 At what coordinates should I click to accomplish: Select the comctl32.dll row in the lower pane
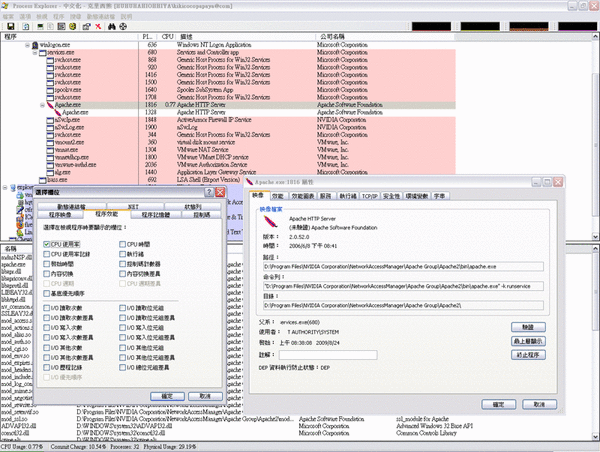point(296,433)
